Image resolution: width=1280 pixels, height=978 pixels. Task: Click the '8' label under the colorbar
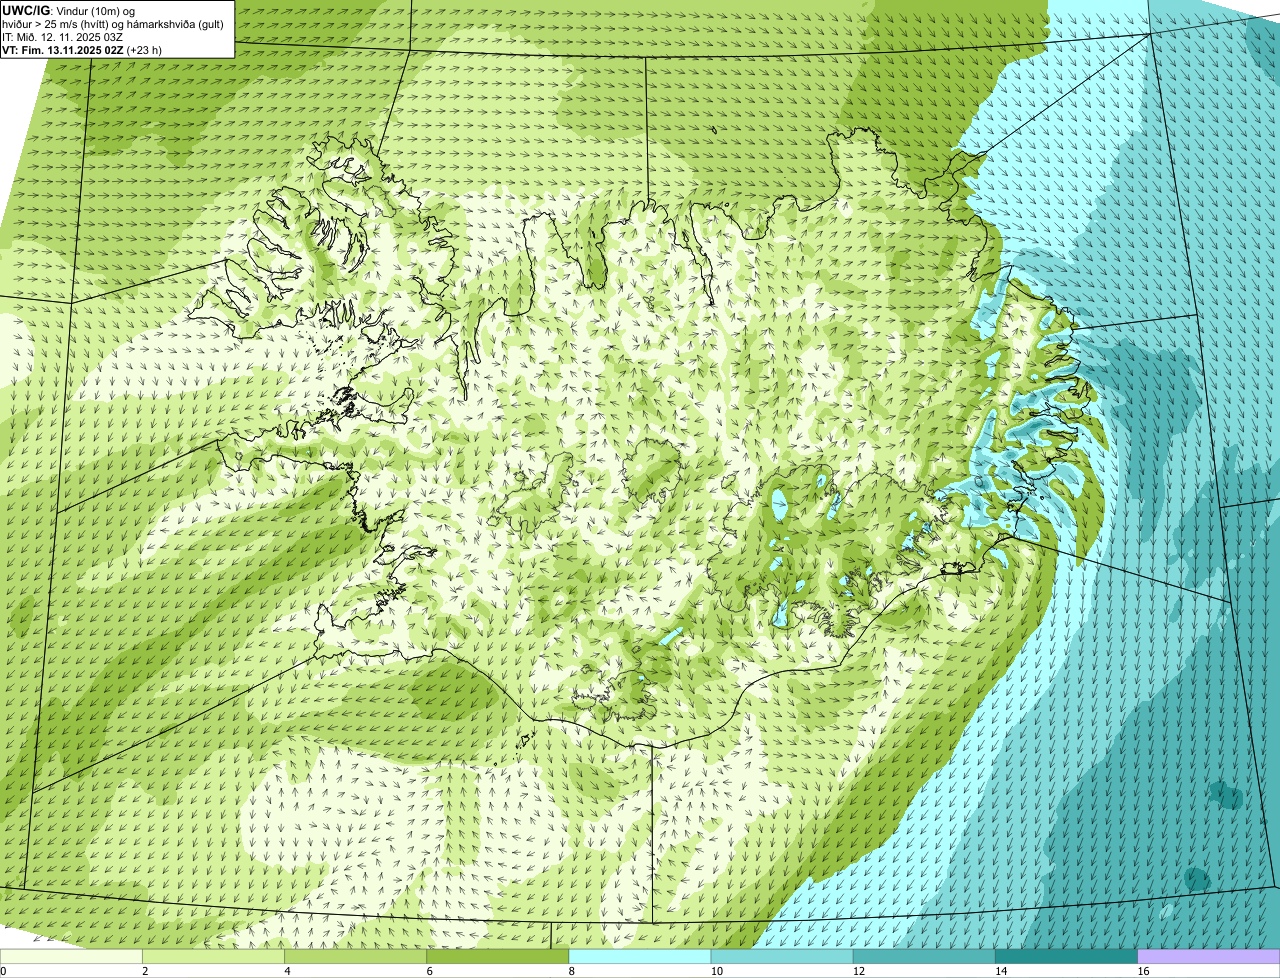(x=571, y=971)
